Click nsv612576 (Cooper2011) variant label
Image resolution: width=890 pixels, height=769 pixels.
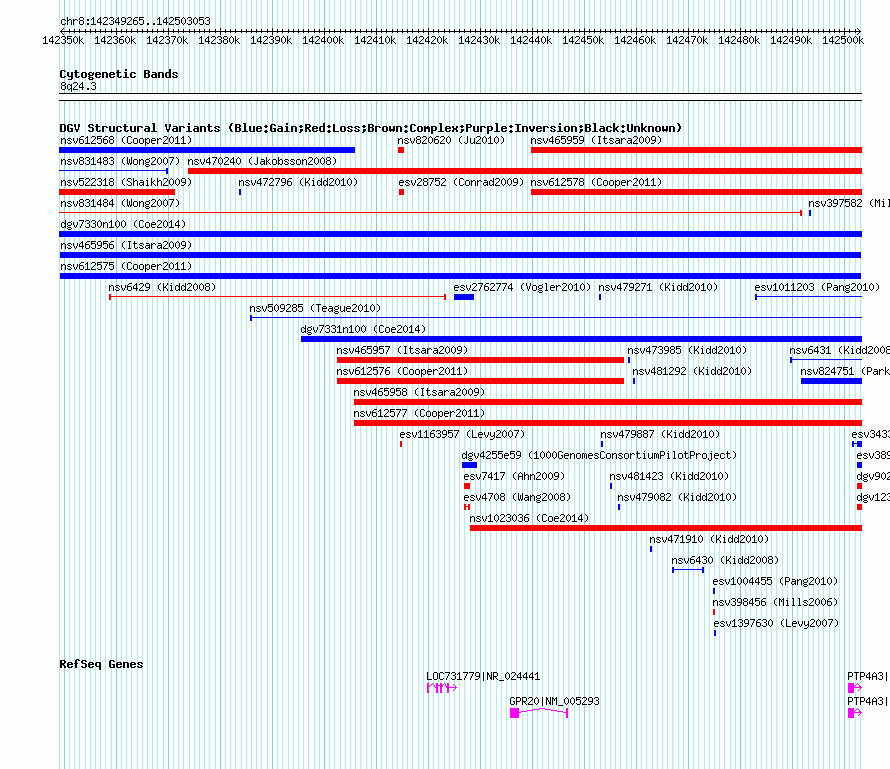402,371
